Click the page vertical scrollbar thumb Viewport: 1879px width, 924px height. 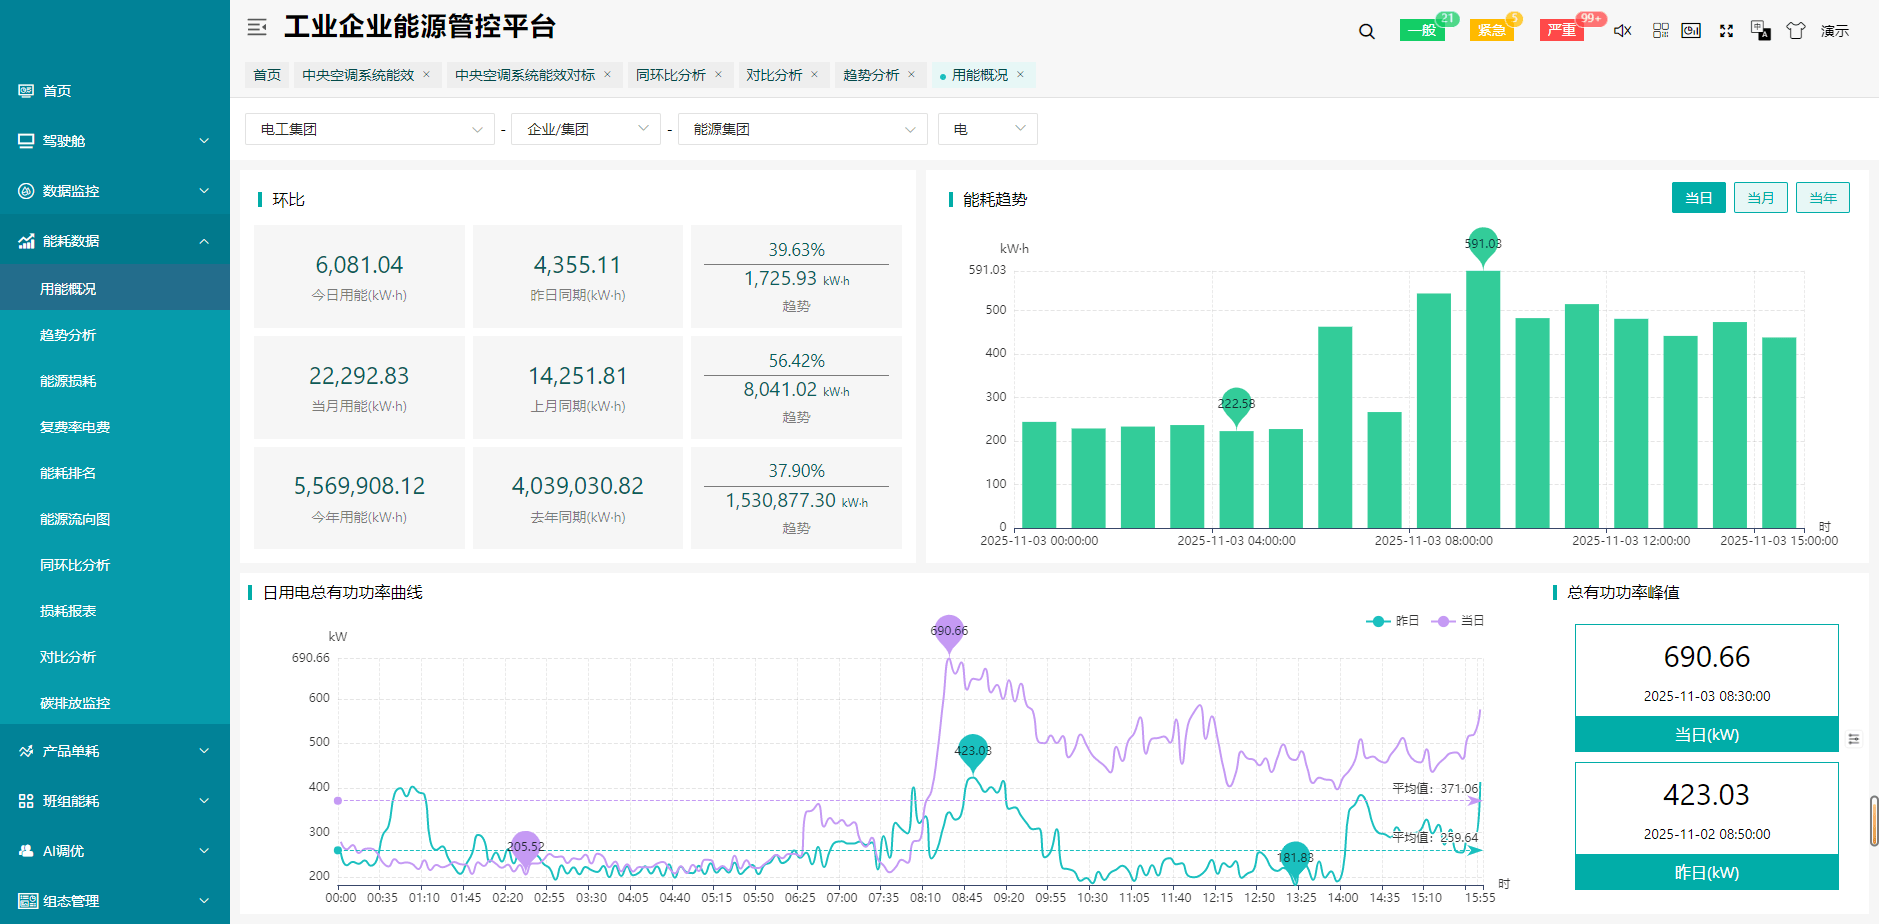[1874, 821]
